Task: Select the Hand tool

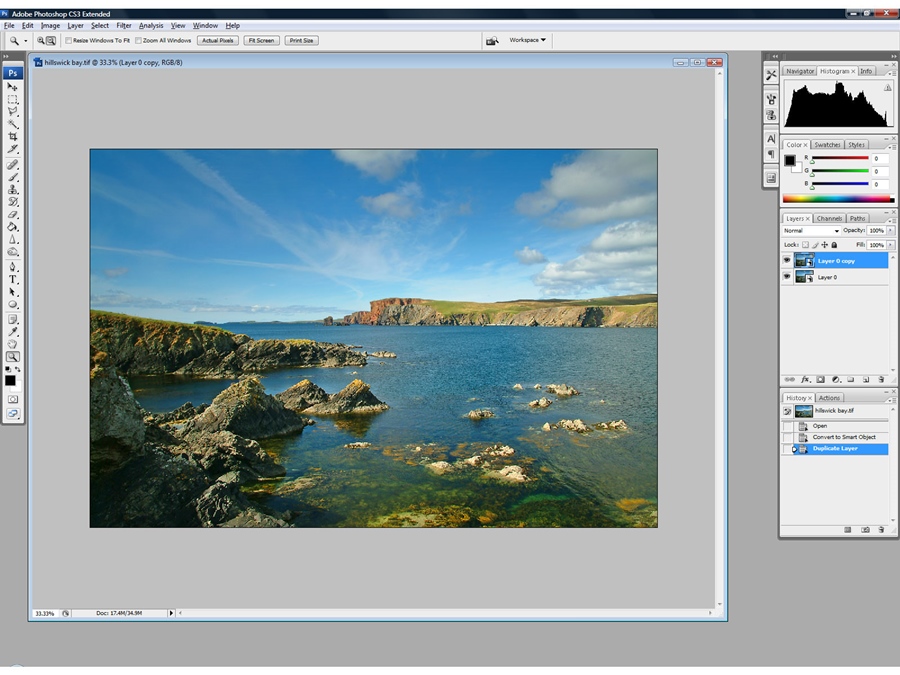Action: tap(13, 344)
